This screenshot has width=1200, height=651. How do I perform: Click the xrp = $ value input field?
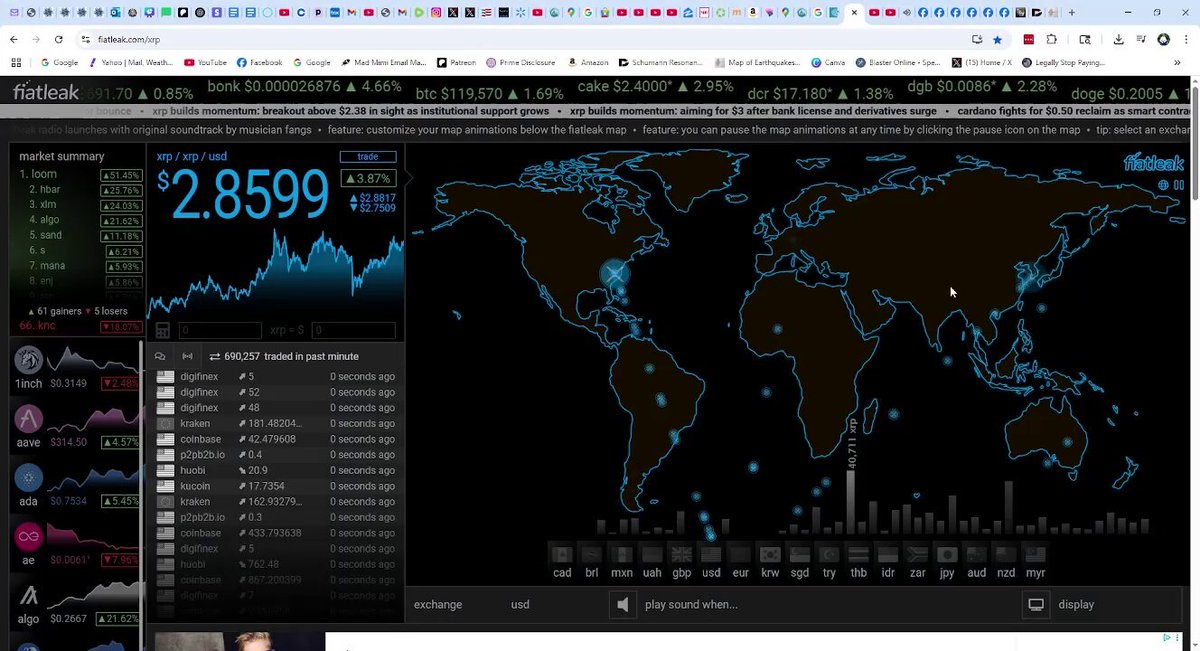353,331
